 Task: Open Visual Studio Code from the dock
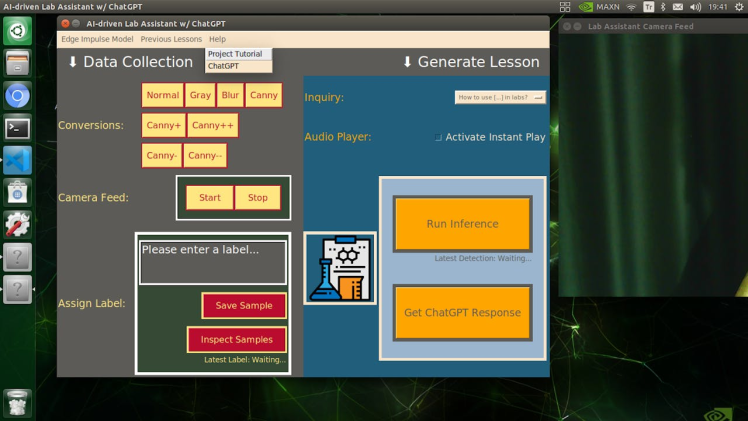coord(17,160)
